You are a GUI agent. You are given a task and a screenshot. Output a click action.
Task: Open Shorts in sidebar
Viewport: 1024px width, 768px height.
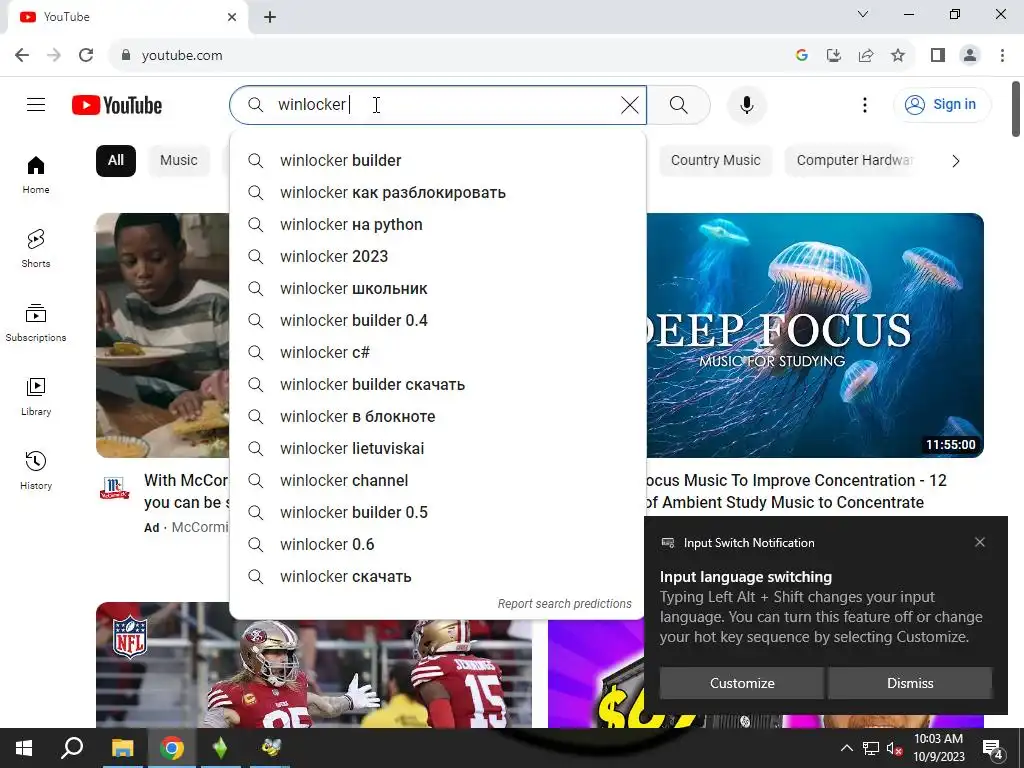click(36, 249)
